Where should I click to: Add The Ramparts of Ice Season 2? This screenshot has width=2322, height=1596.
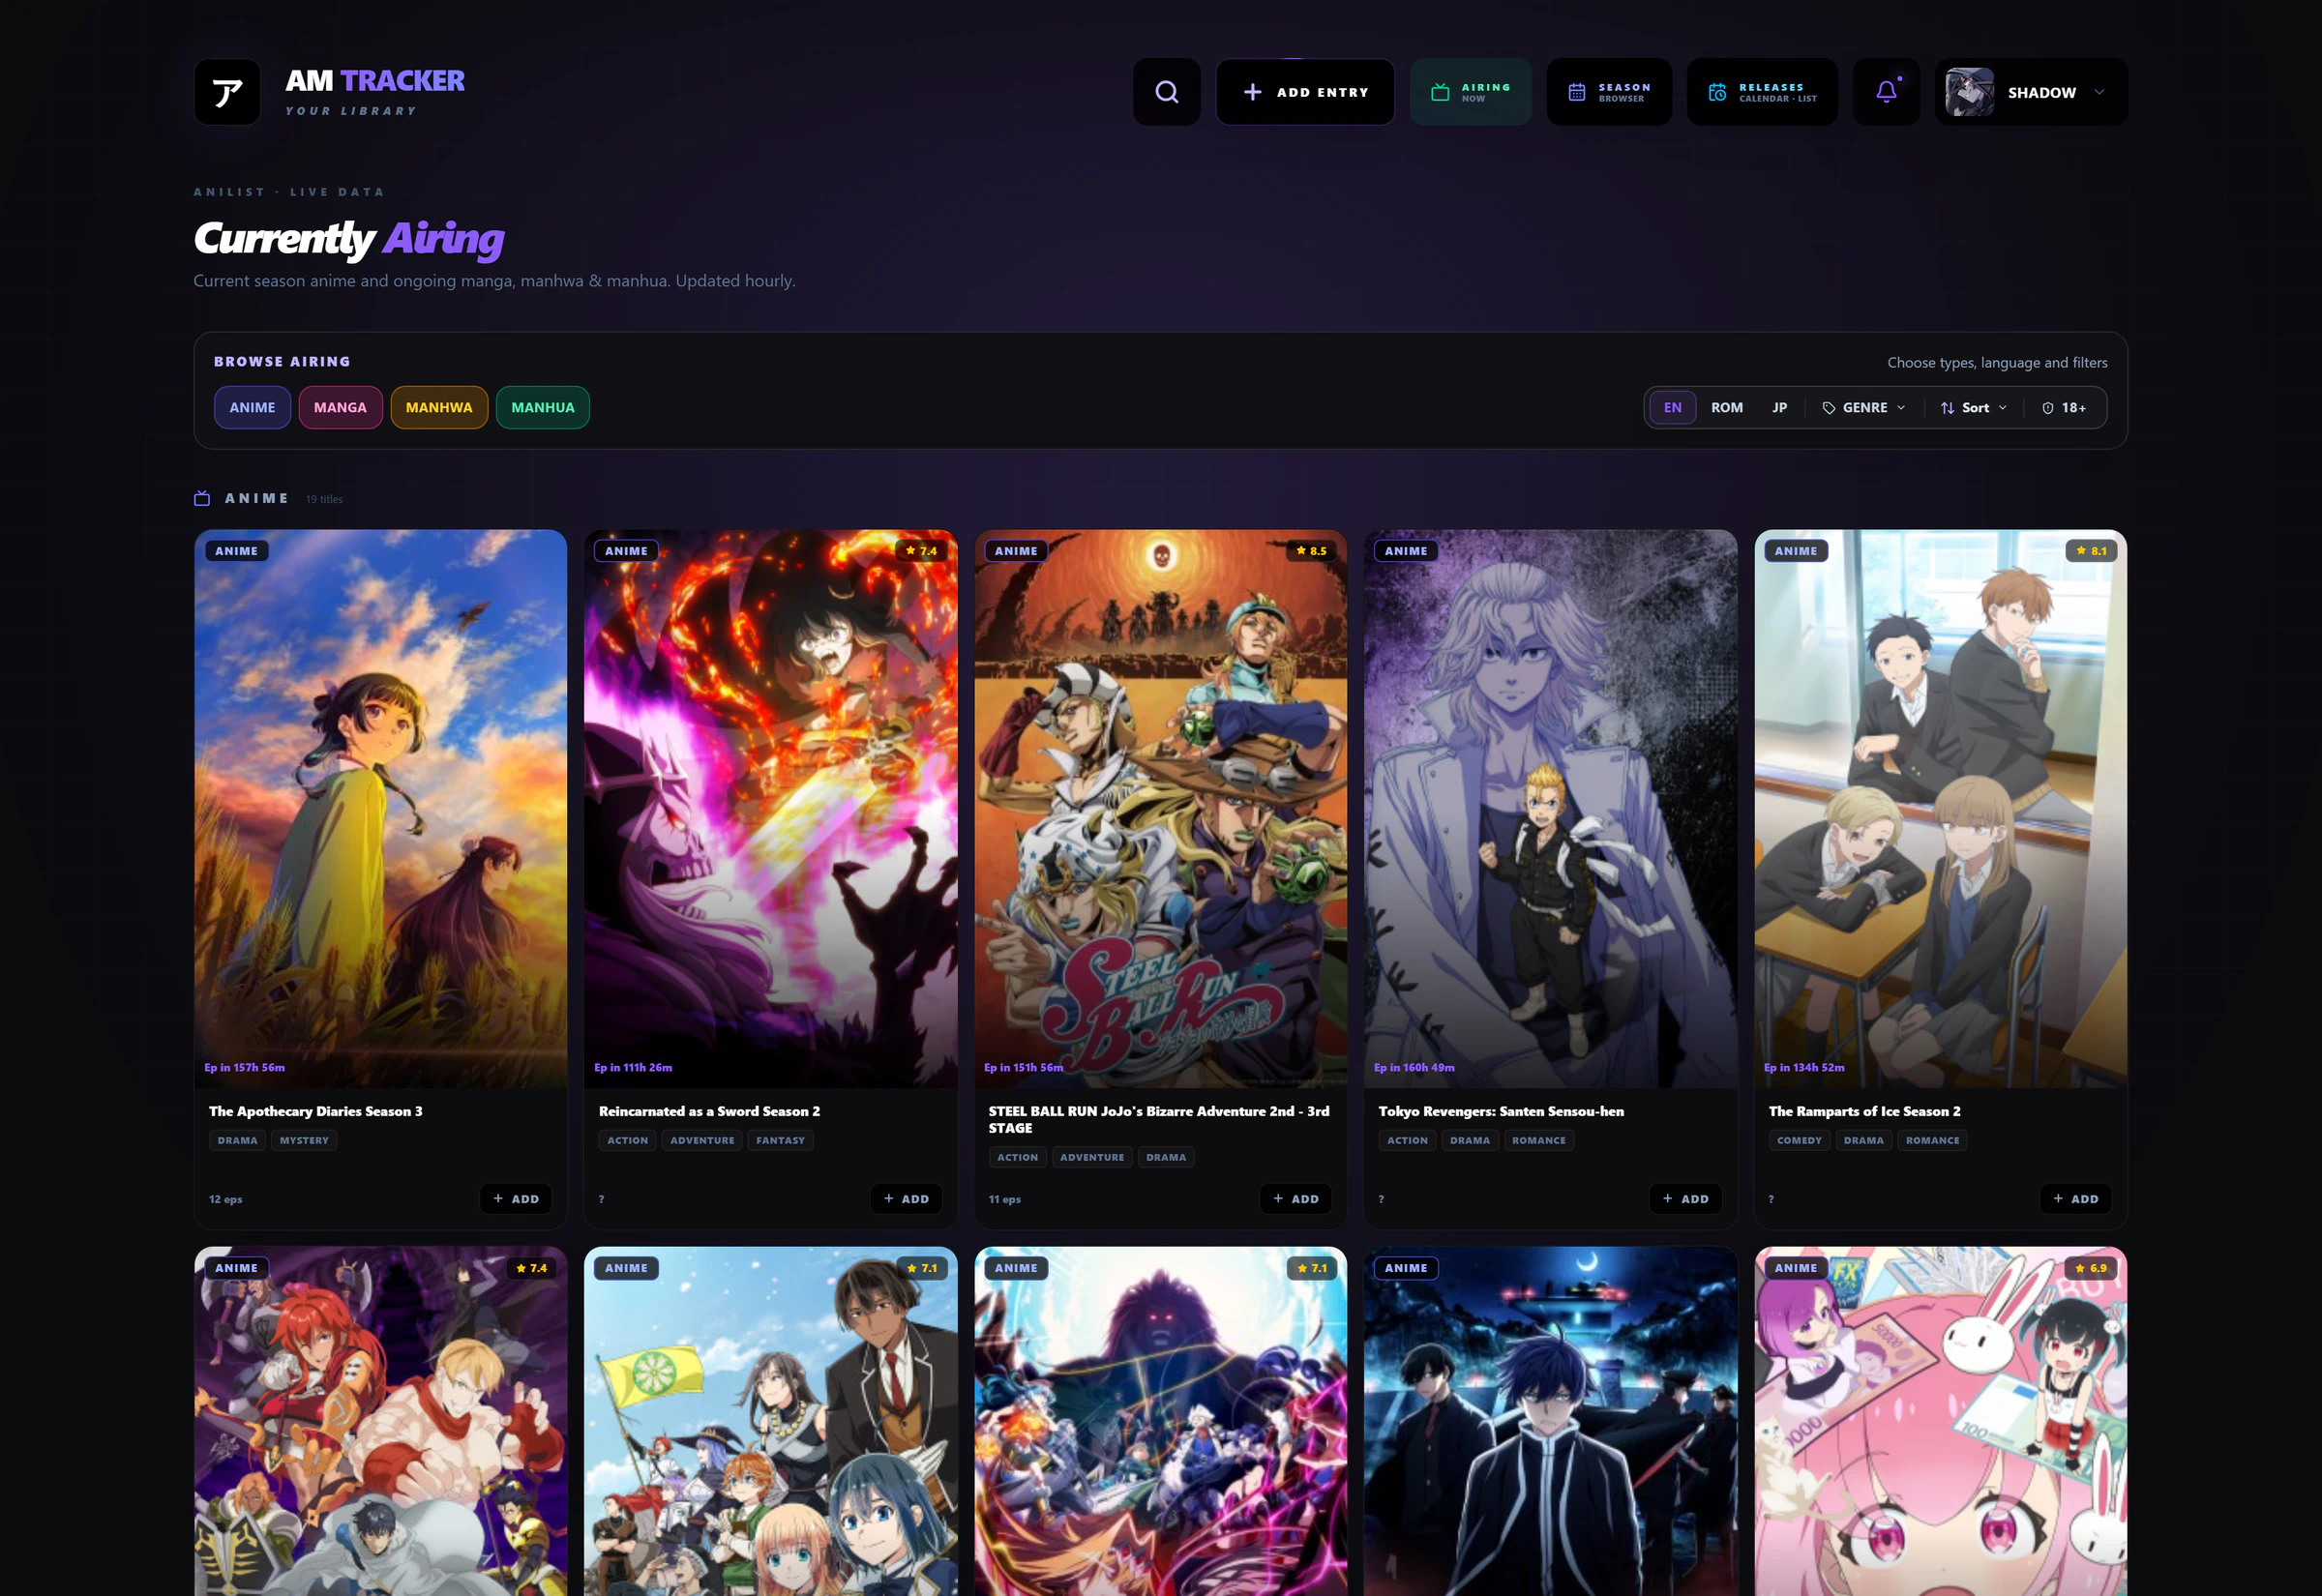tap(2076, 1199)
